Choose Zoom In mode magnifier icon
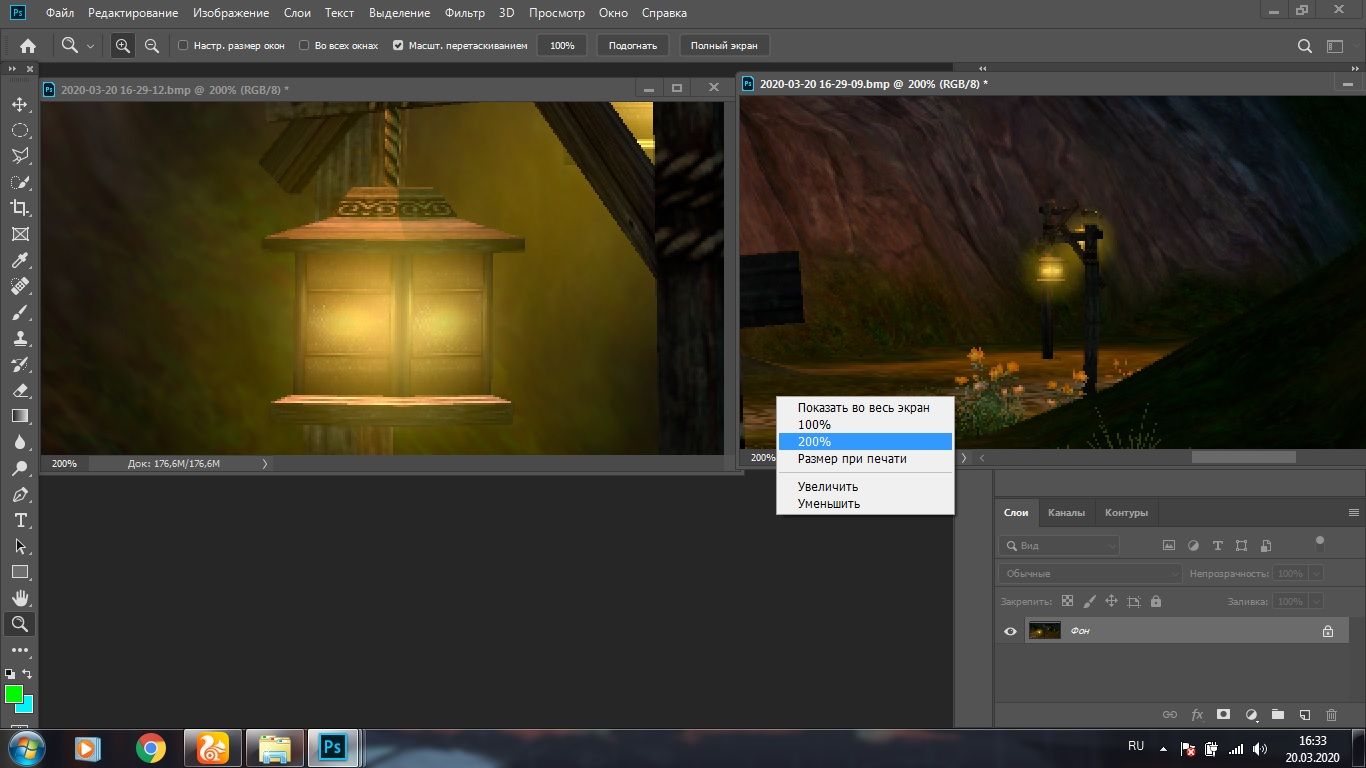1366x768 pixels. [122, 46]
